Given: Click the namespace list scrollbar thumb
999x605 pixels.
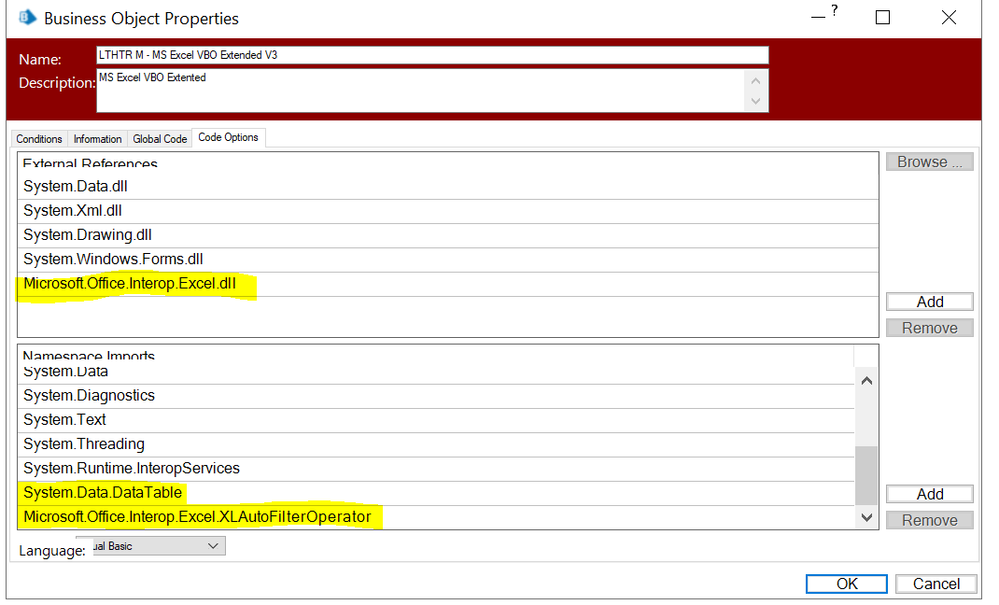Looking at the screenshot, I should pyautogui.click(x=866, y=475).
